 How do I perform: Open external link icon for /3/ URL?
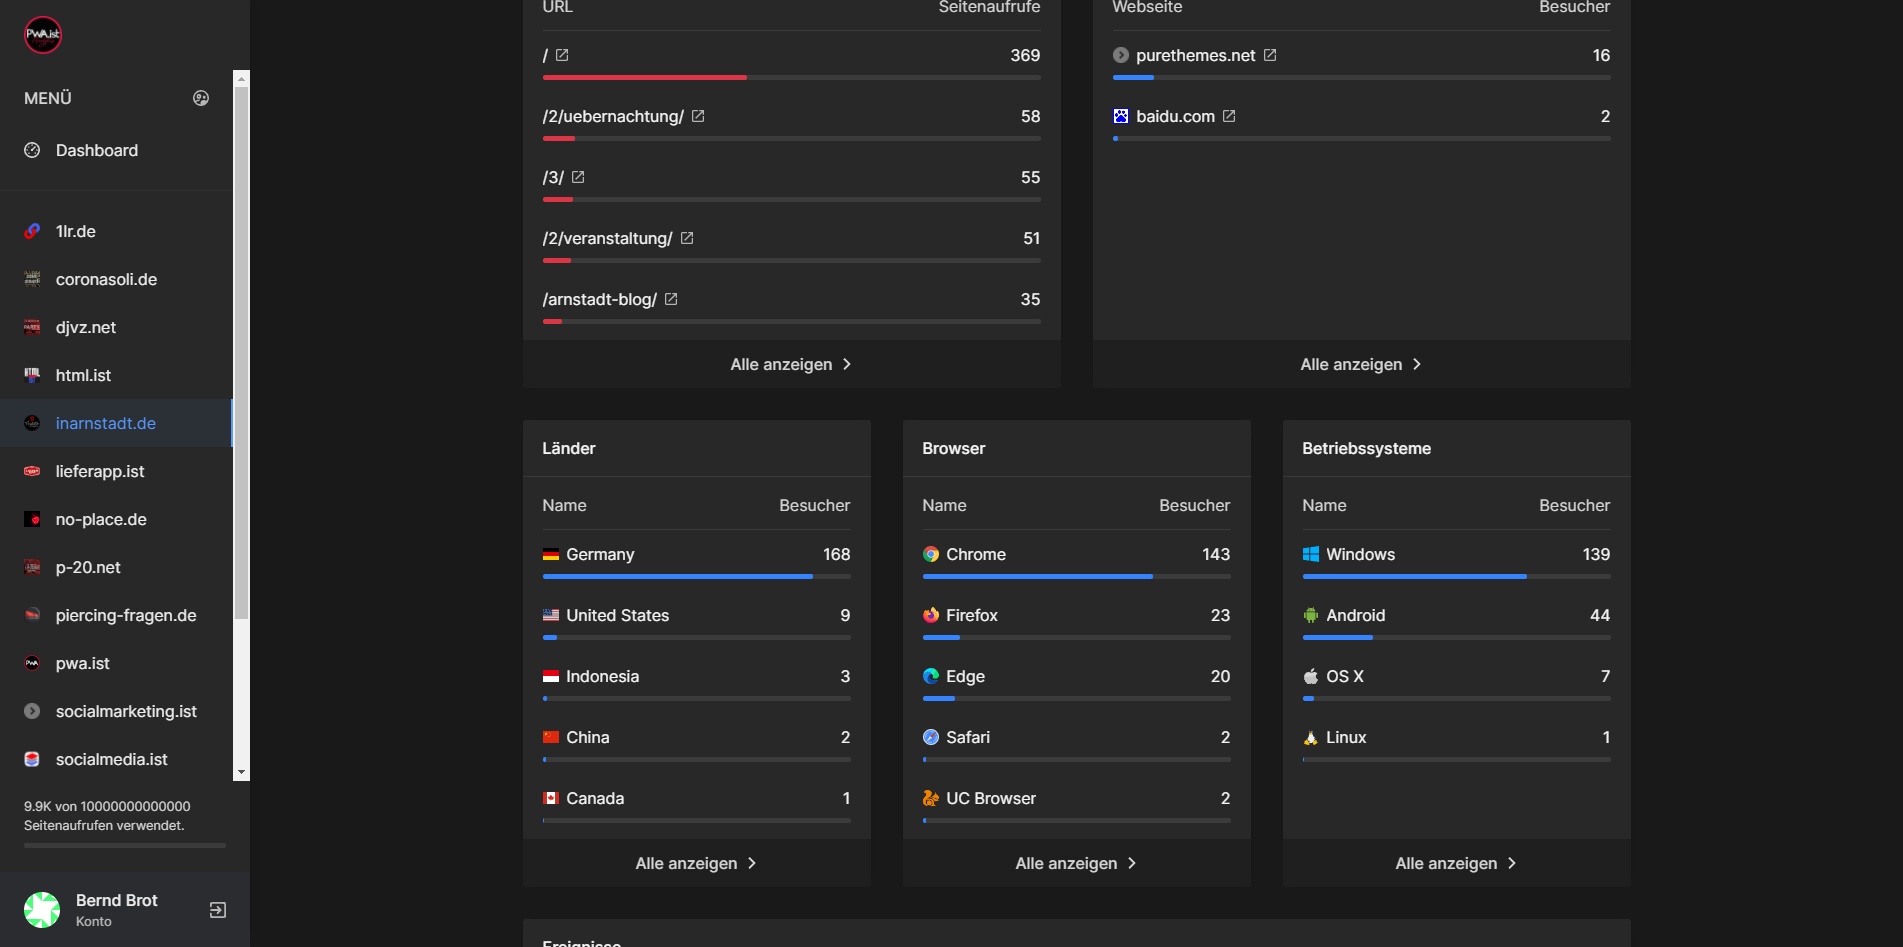pyautogui.click(x=578, y=177)
